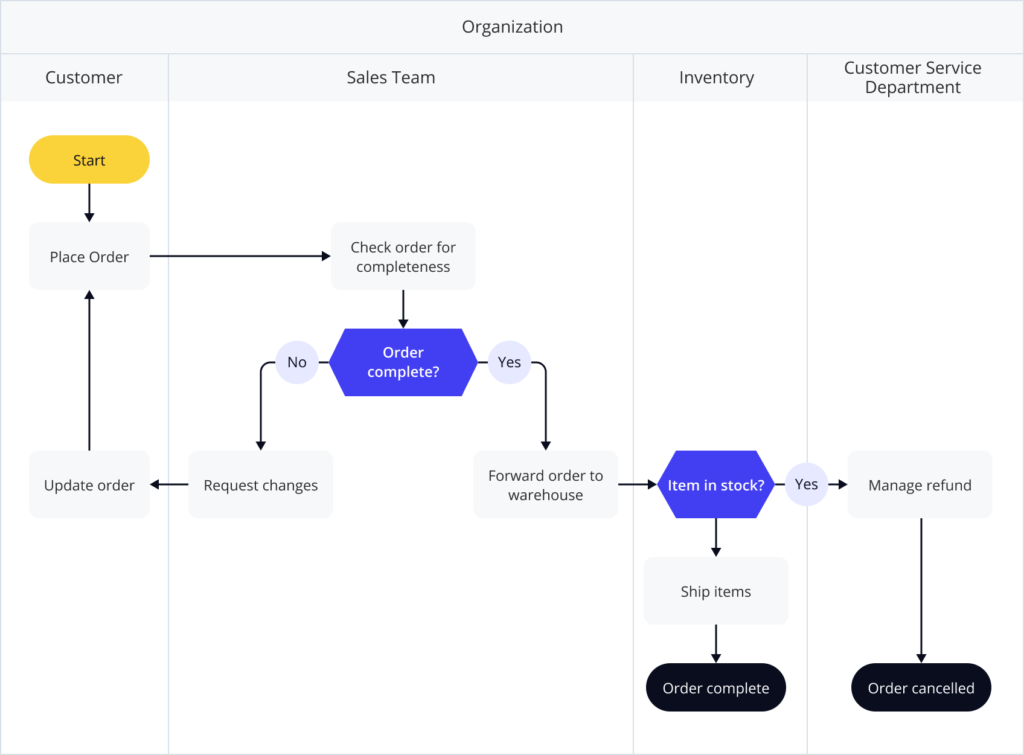Click the black Order complete end node
1024x755 pixels.
(x=715, y=688)
